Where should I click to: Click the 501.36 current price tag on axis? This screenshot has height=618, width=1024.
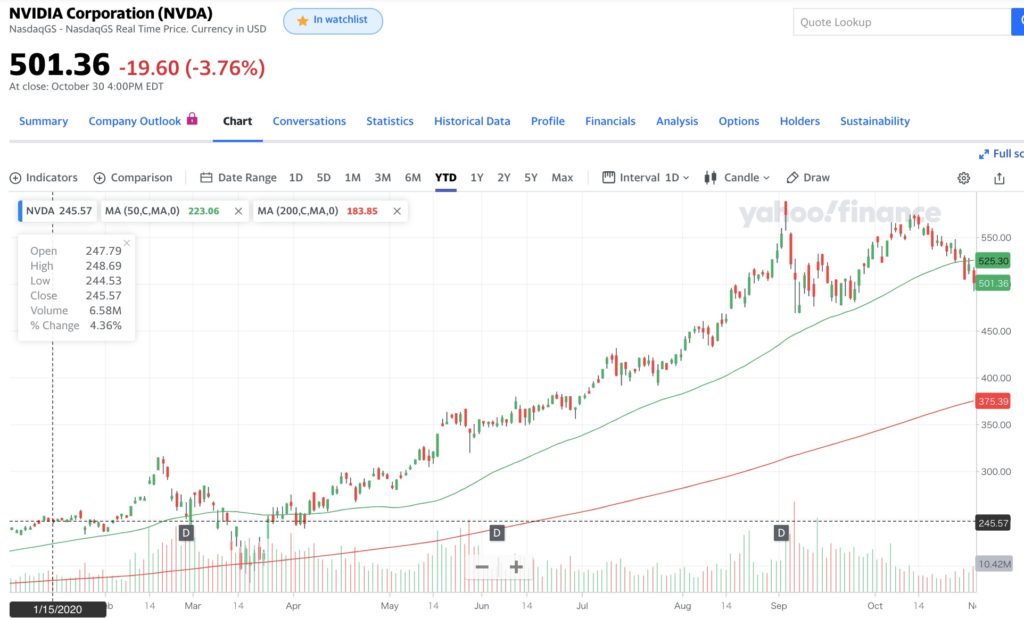(993, 283)
